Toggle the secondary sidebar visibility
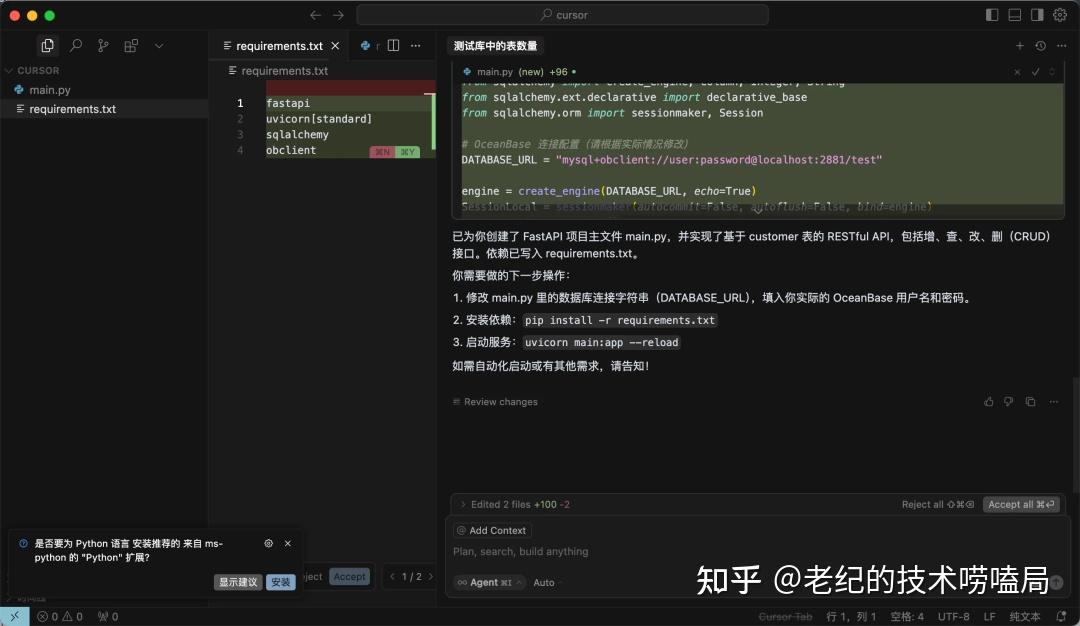This screenshot has width=1080, height=626. point(1036,15)
